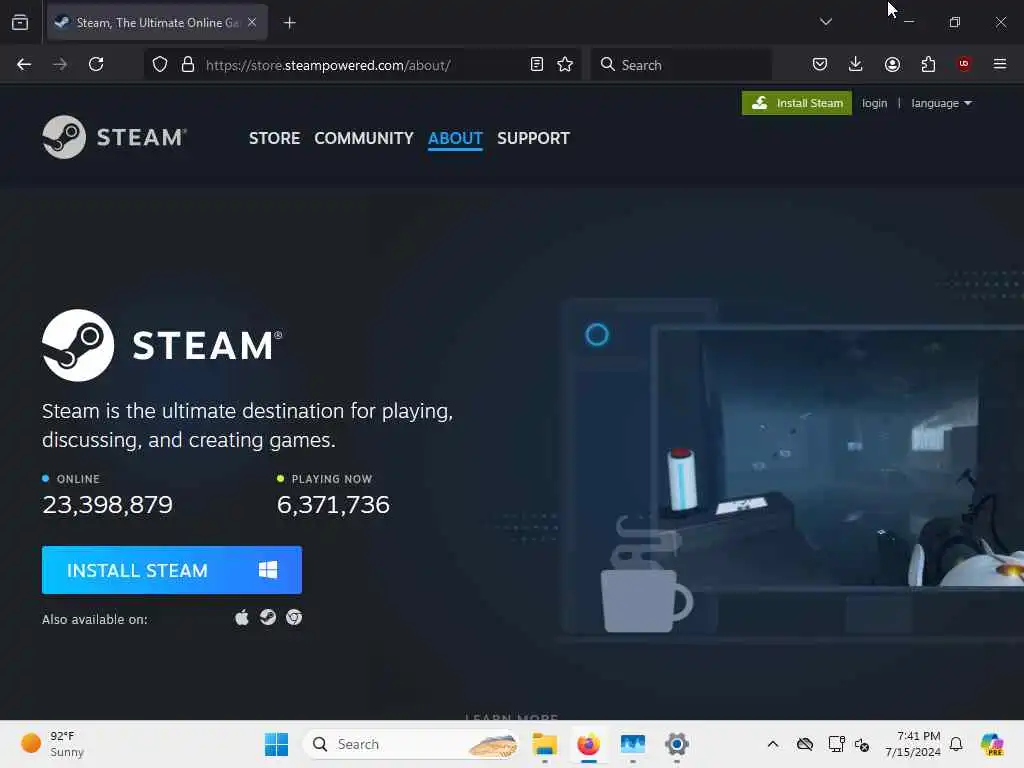Image resolution: width=1024 pixels, height=768 pixels.
Task: Click the display connection tray icon
Action: pyautogui.click(x=836, y=744)
